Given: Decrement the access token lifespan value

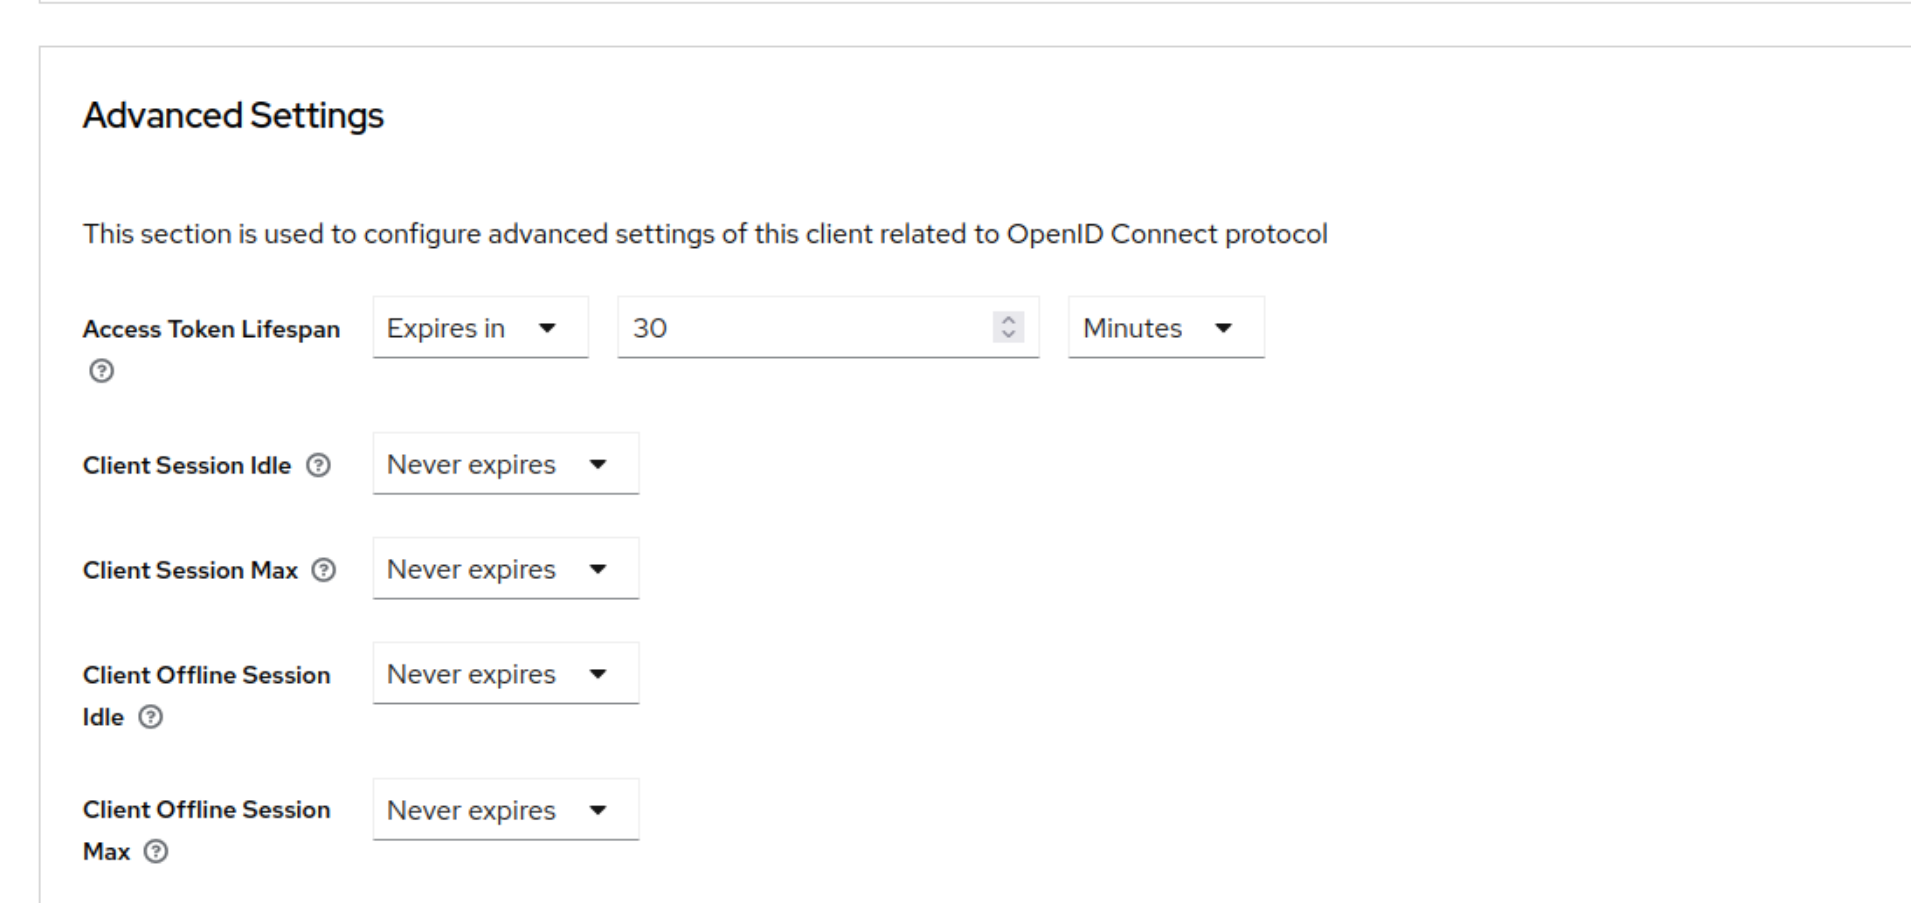Looking at the screenshot, I should 1008,334.
